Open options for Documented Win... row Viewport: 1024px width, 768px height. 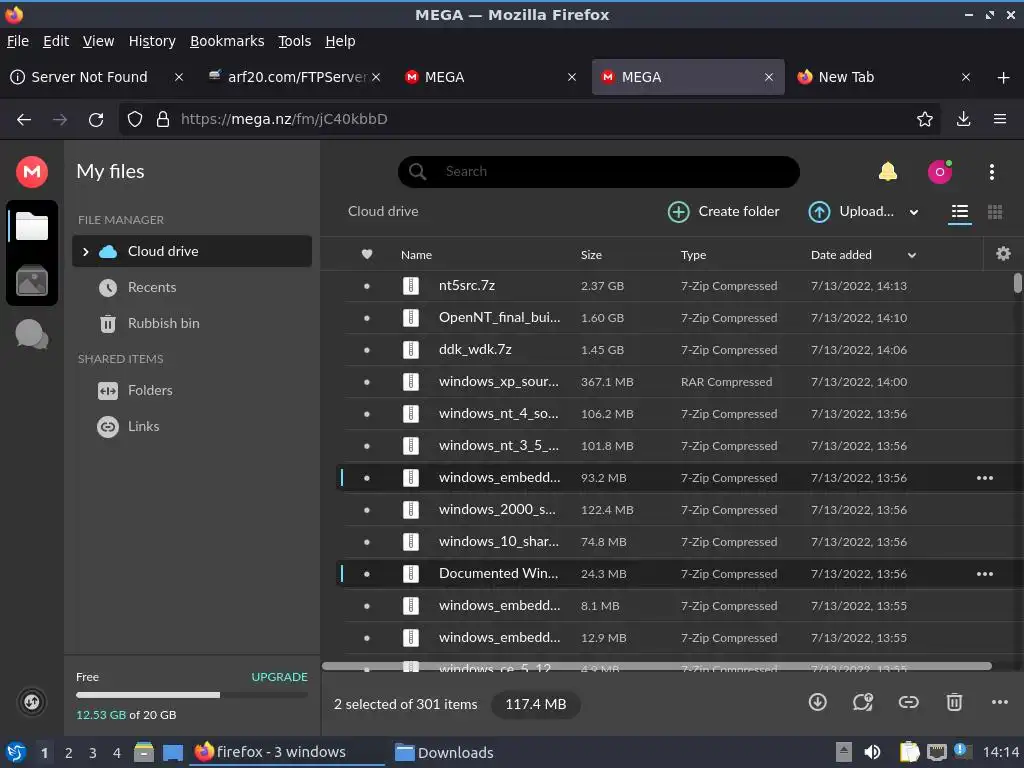pyautogui.click(x=985, y=574)
